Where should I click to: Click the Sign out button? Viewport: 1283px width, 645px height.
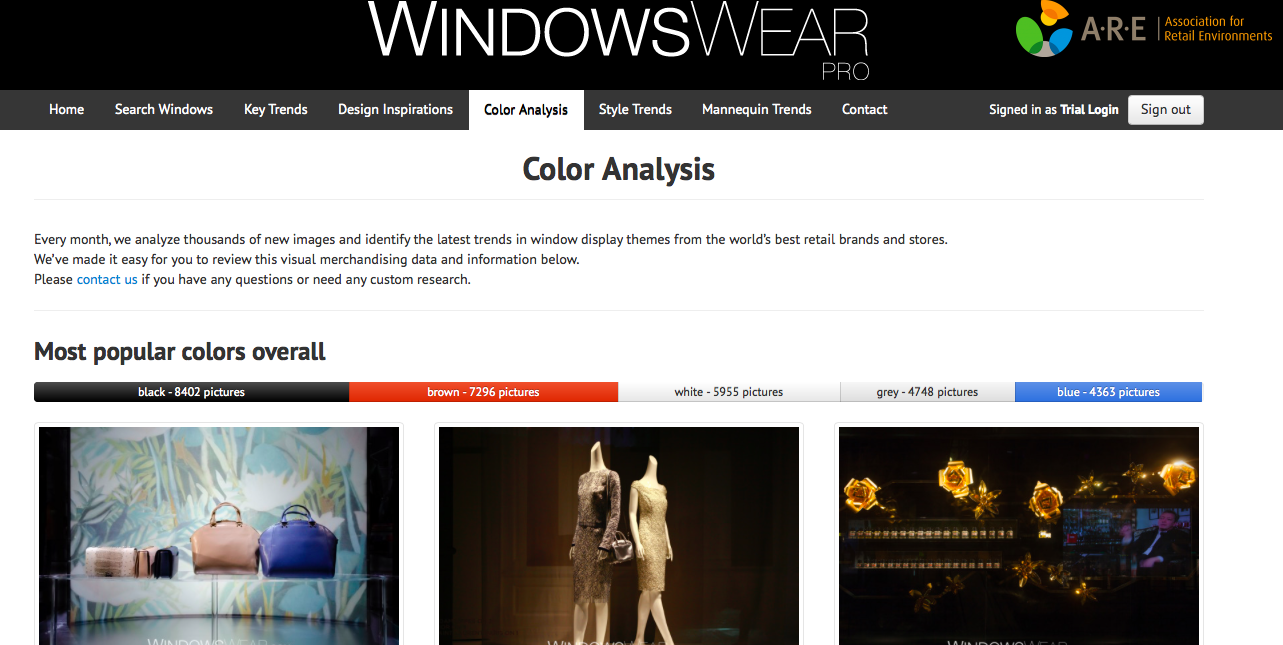1166,110
